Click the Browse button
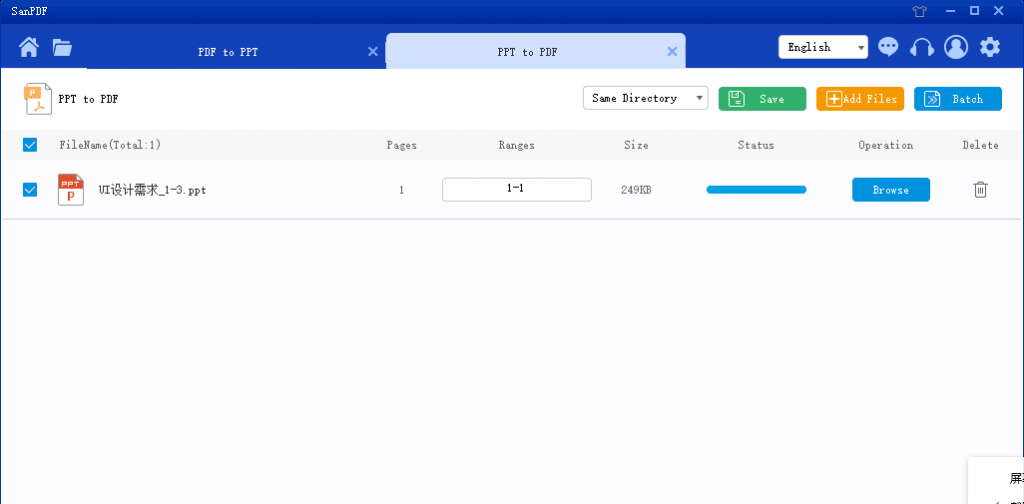 [891, 190]
